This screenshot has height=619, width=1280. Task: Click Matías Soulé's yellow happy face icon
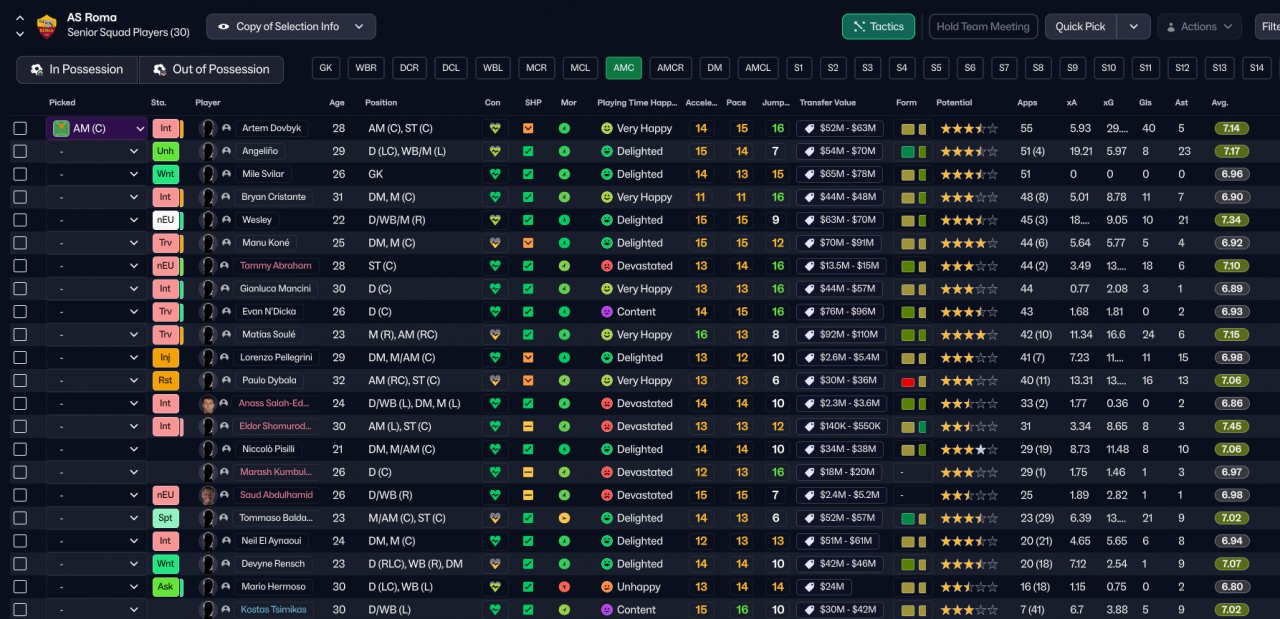click(x=606, y=335)
